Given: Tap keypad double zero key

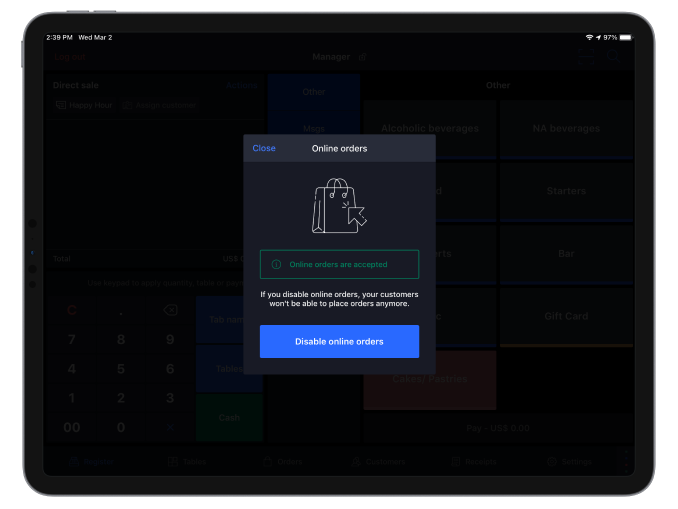Looking at the screenshot, I should click(72, 427).
